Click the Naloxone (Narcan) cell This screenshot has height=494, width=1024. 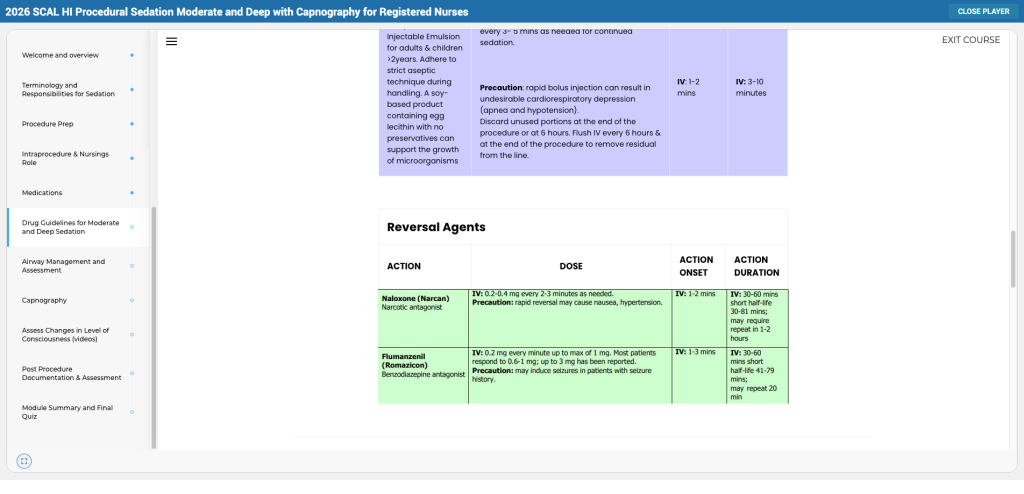pos(423,318)
